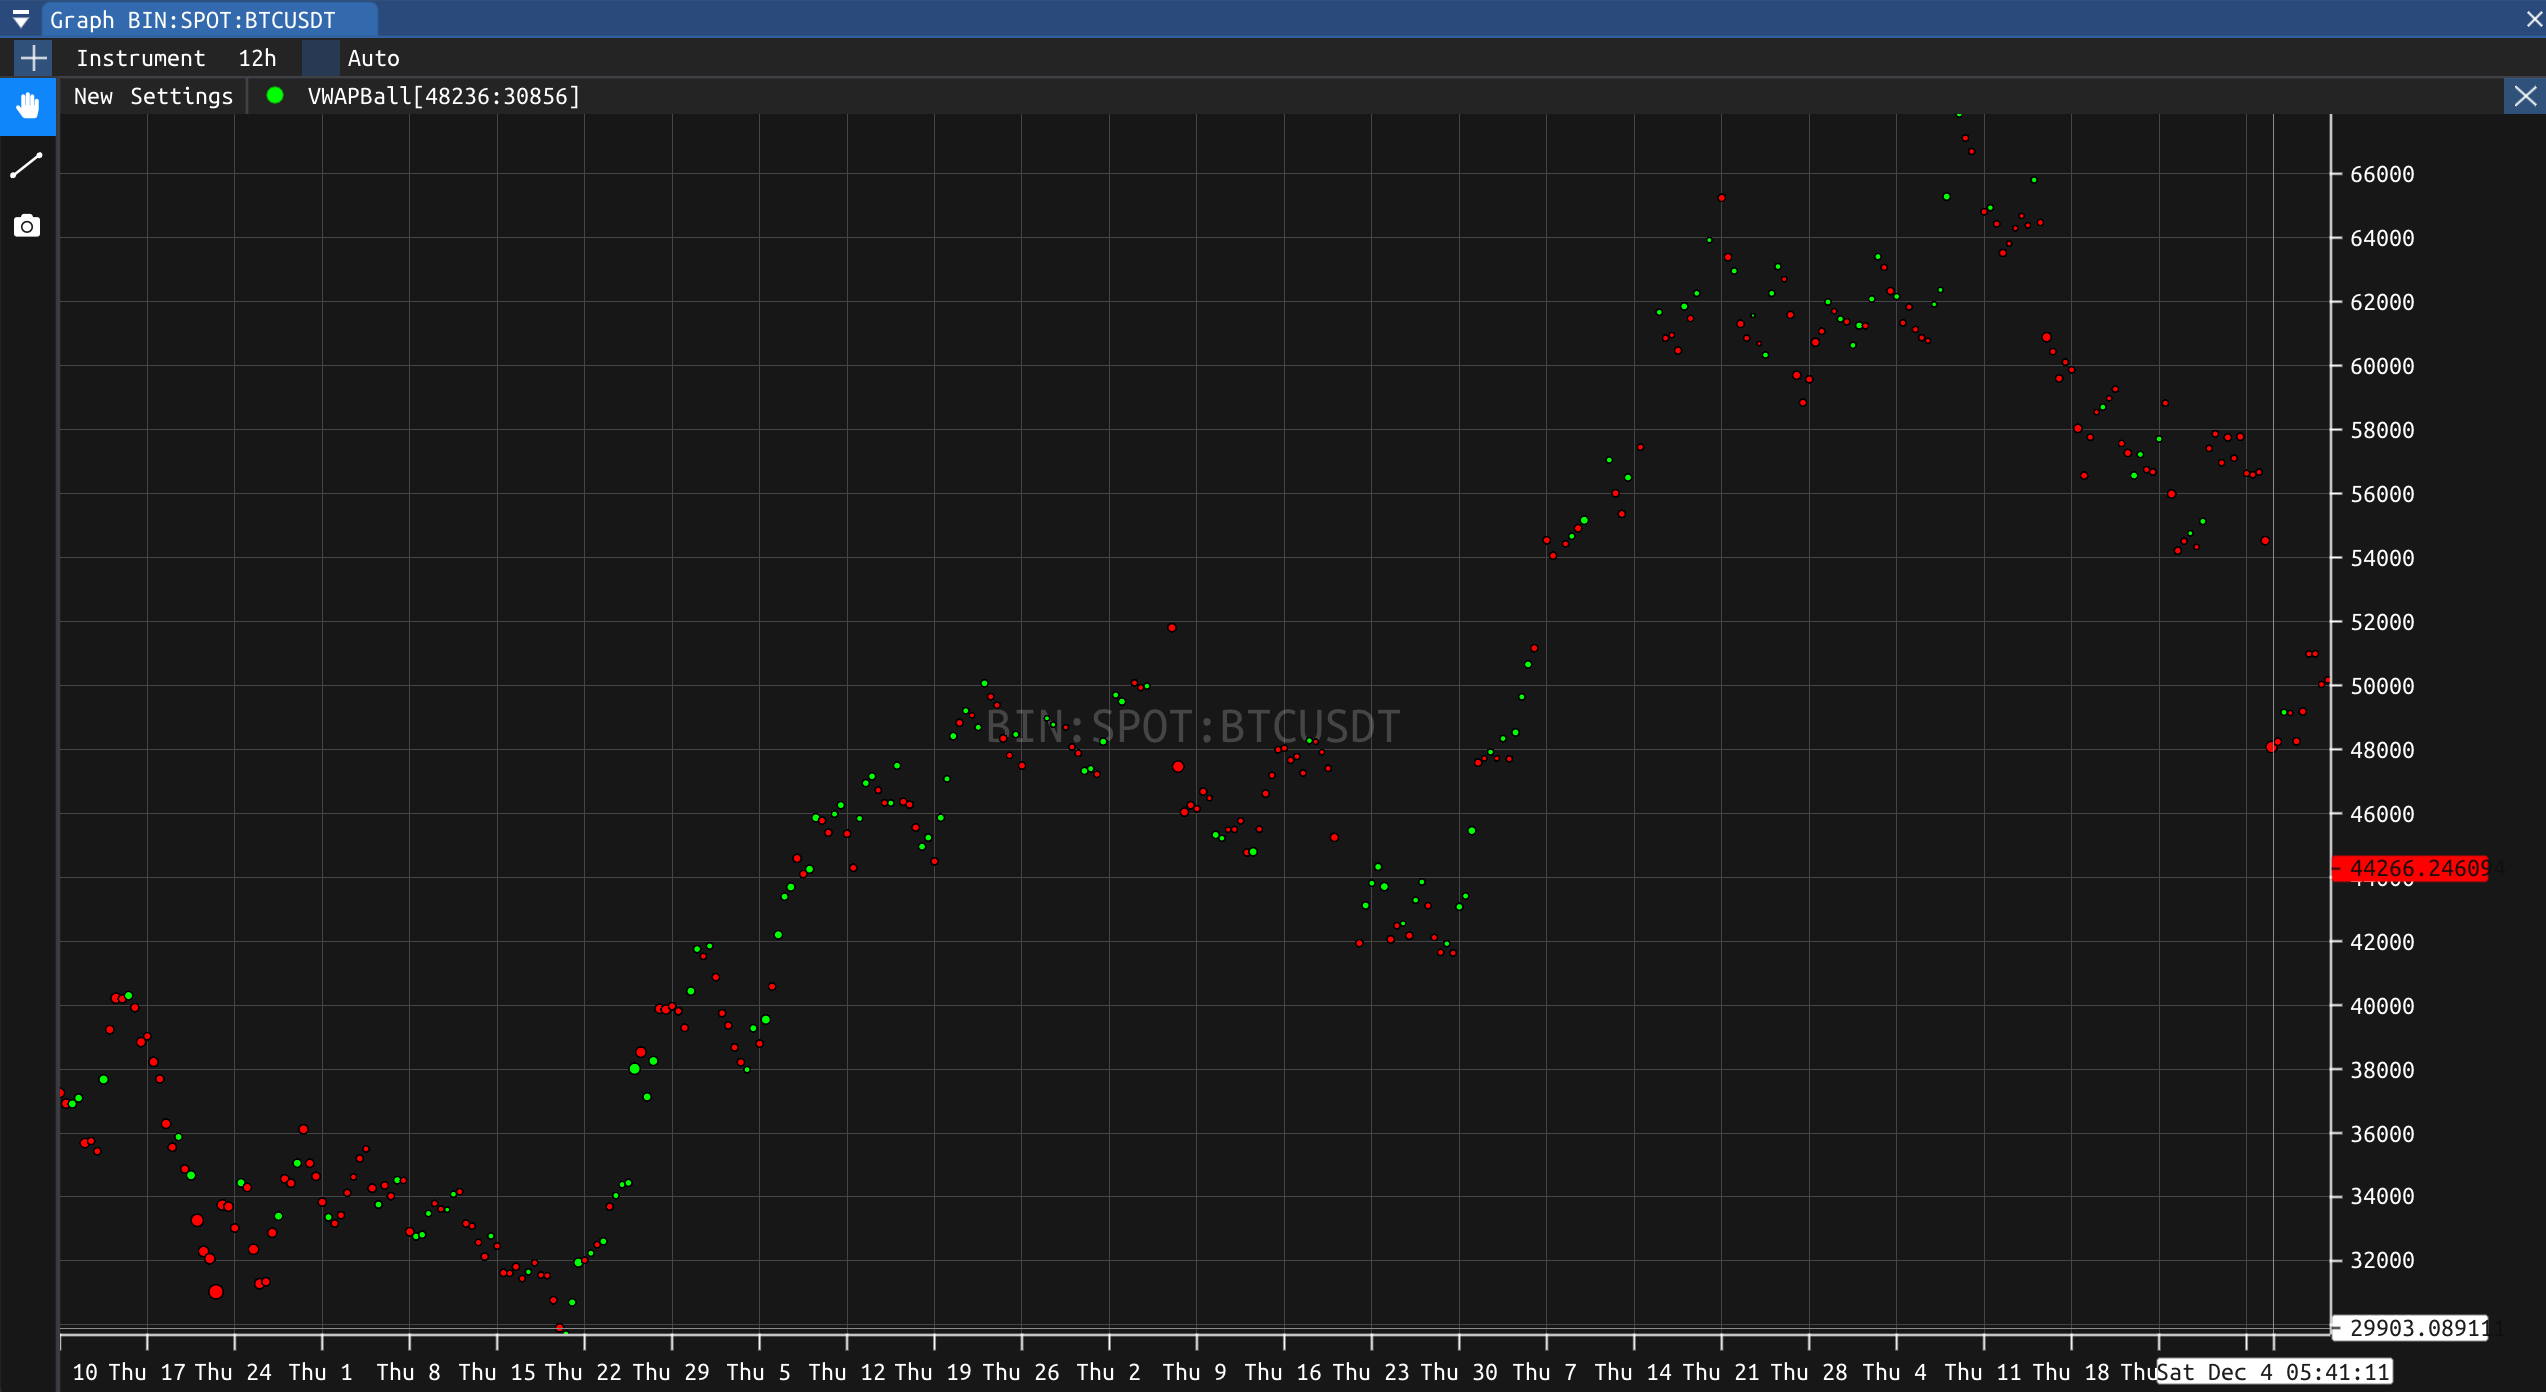Viewport: 2546px width, 1392px height.
Task: Toggle the green VWAPBall indicator dot
Action: [x=275, y=95]
